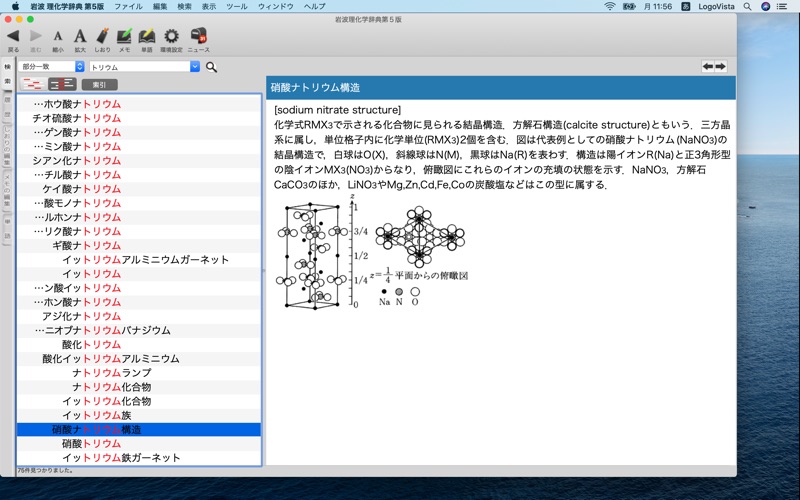Select the ナトリウムランプ result
Screen dimensions: 800x500
[x=139, y=373]
